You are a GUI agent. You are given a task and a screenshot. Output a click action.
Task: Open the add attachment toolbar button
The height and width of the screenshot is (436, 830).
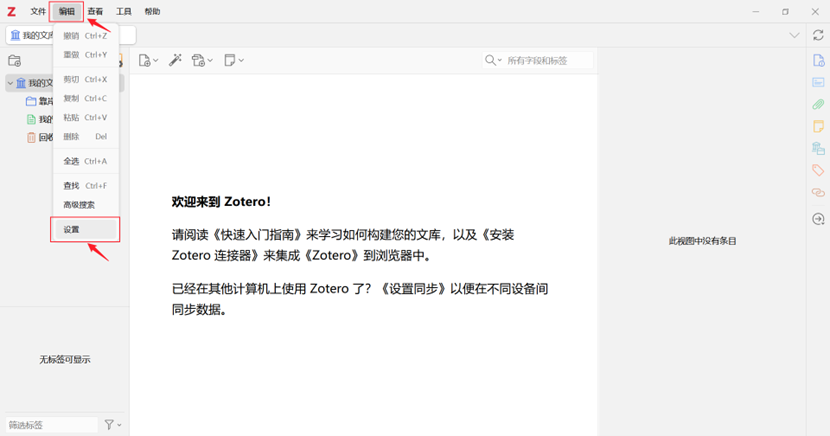pos(202,60)
